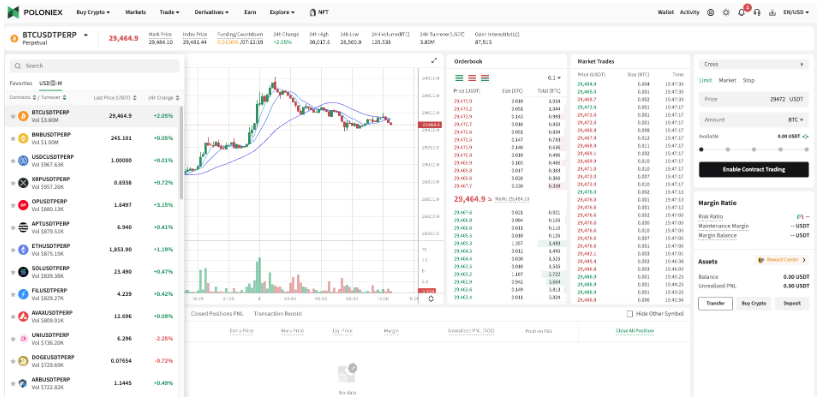Check Hide Other Symbol checkbox

[x=630, y=314]
